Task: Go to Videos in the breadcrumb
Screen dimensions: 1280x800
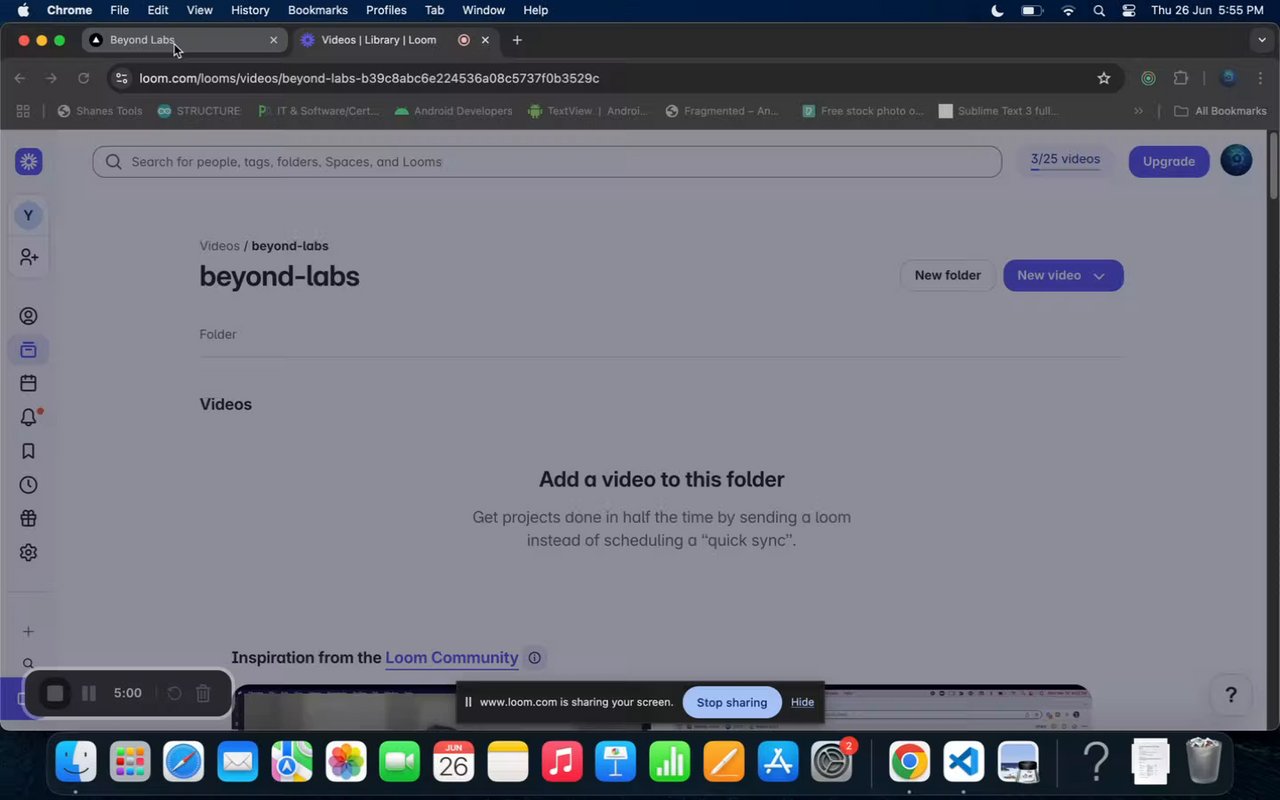Action: [220, 246]
